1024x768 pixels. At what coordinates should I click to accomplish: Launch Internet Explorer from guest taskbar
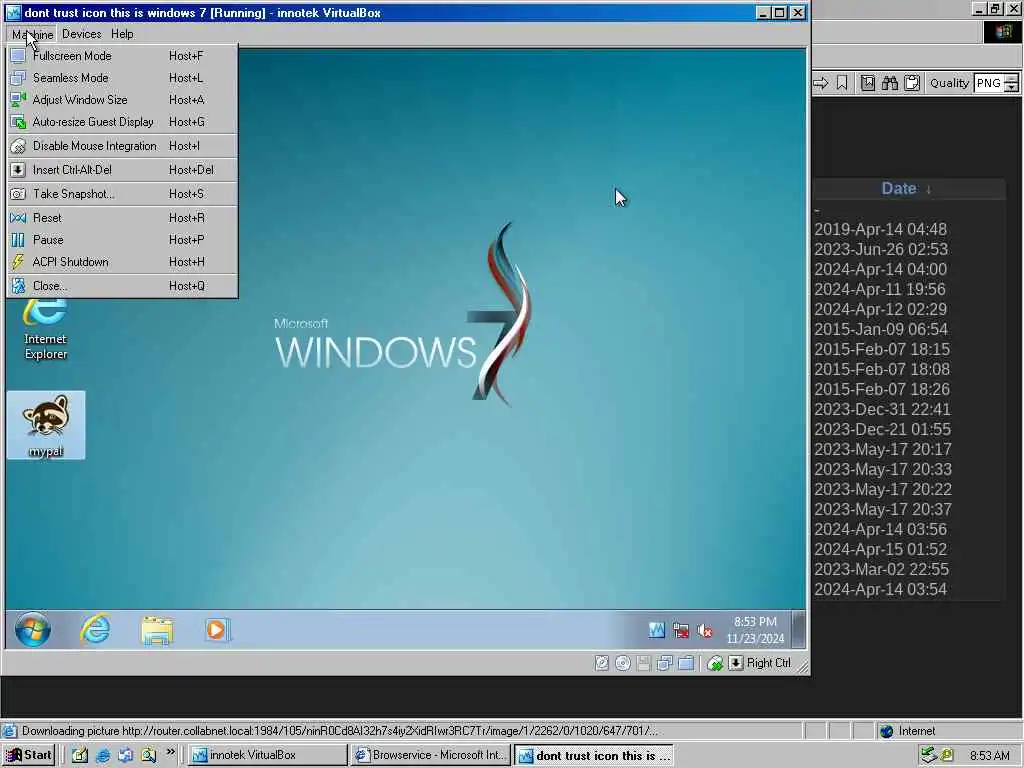pyautogui.click(x=95, y=630)
